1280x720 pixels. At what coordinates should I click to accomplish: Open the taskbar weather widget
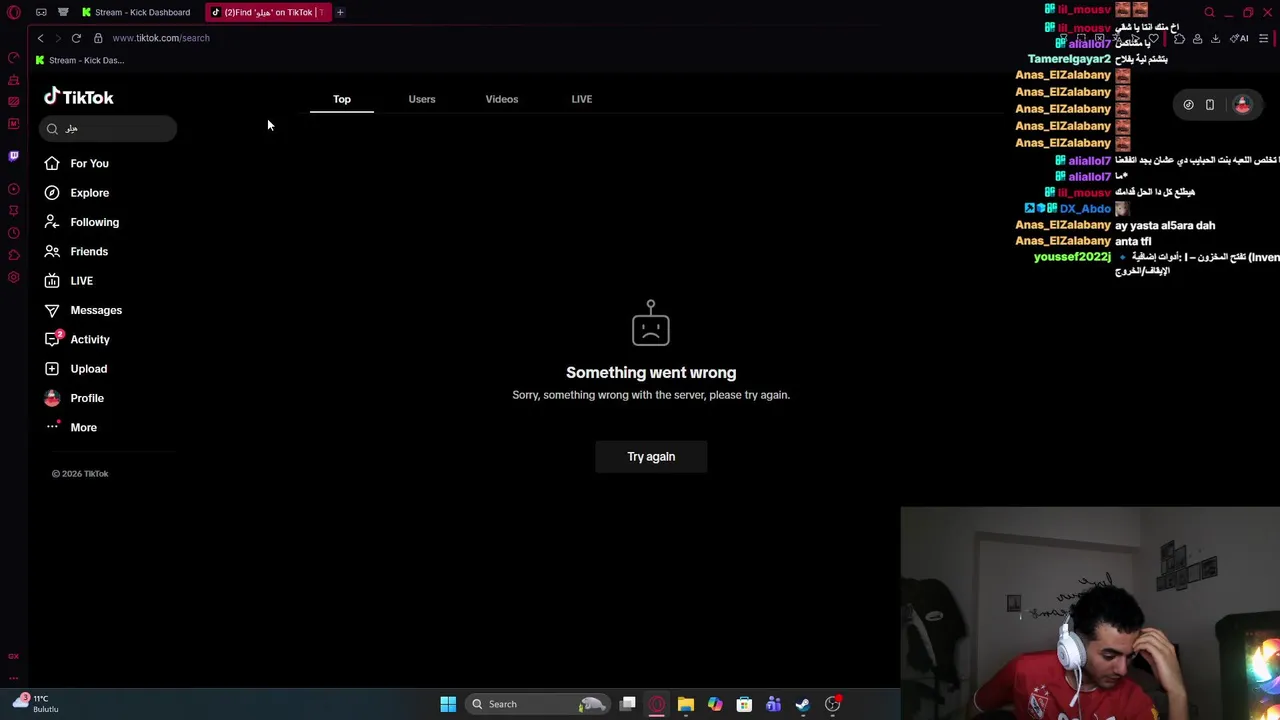34,703
